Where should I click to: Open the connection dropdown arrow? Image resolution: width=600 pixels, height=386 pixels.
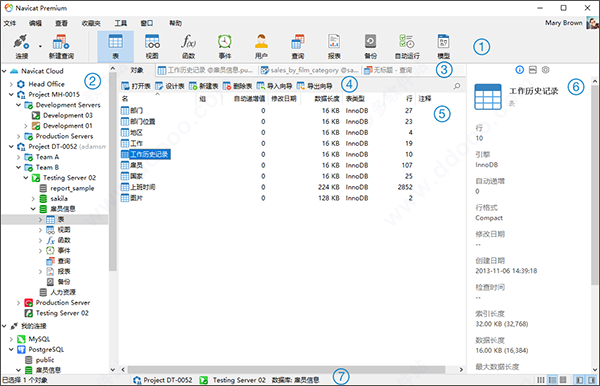coord(40,46)
